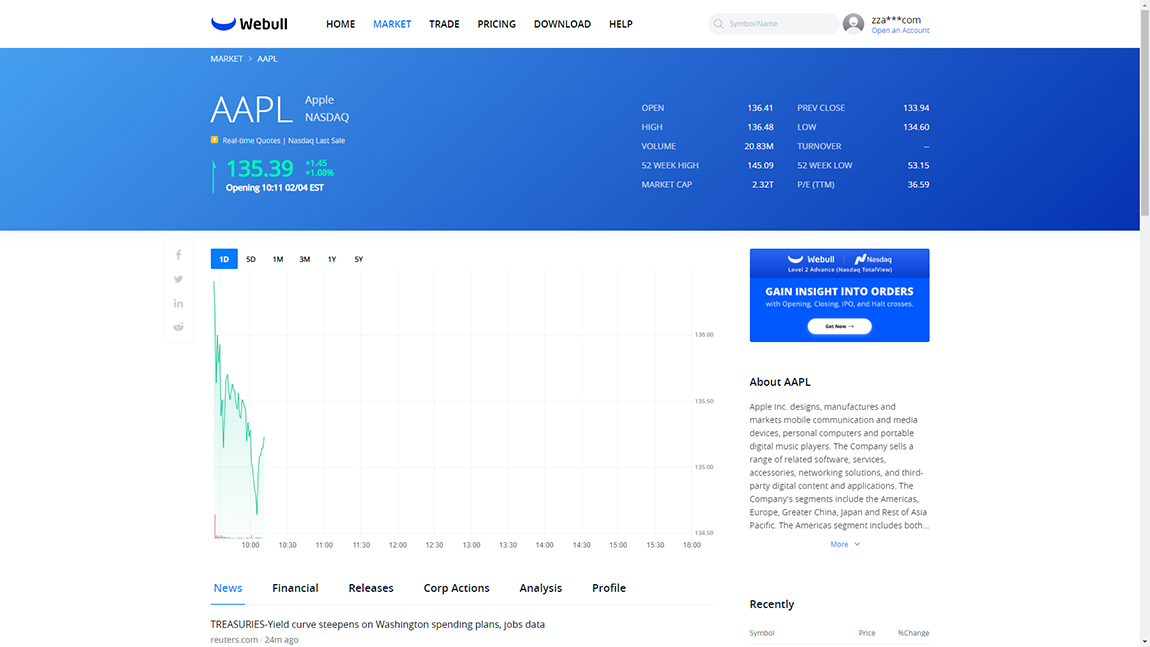Open the MARKET menu item
This screenshot has height=647, width=1150.
pos(392,24)
